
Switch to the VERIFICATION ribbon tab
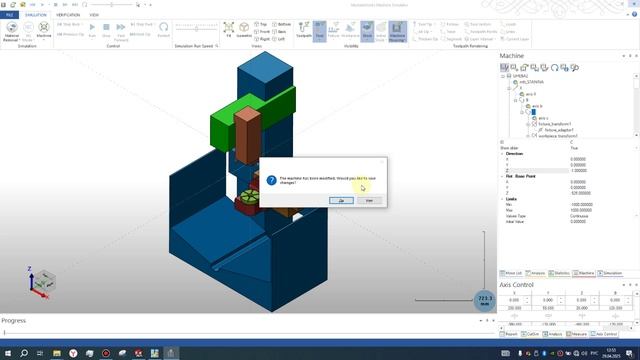68,15
